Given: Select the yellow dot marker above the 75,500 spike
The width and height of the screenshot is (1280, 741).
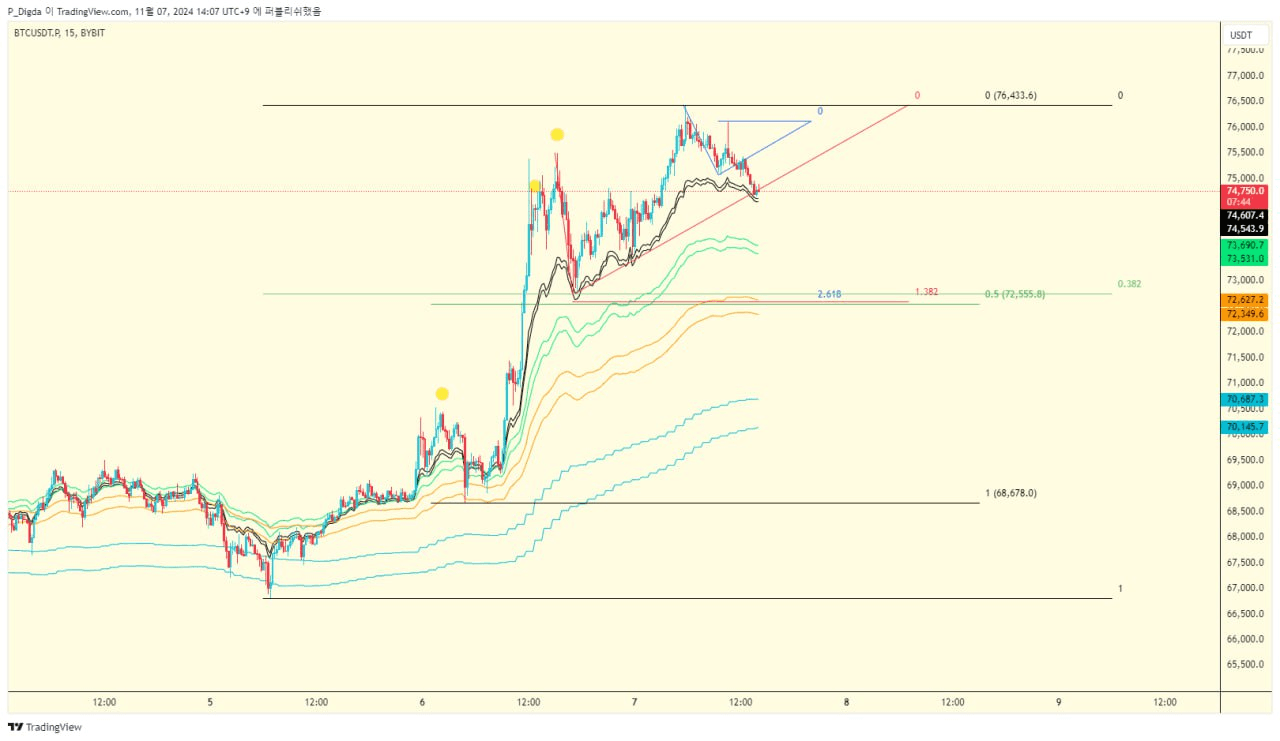Looking at the screenshot, I should (x=557, y=134).
